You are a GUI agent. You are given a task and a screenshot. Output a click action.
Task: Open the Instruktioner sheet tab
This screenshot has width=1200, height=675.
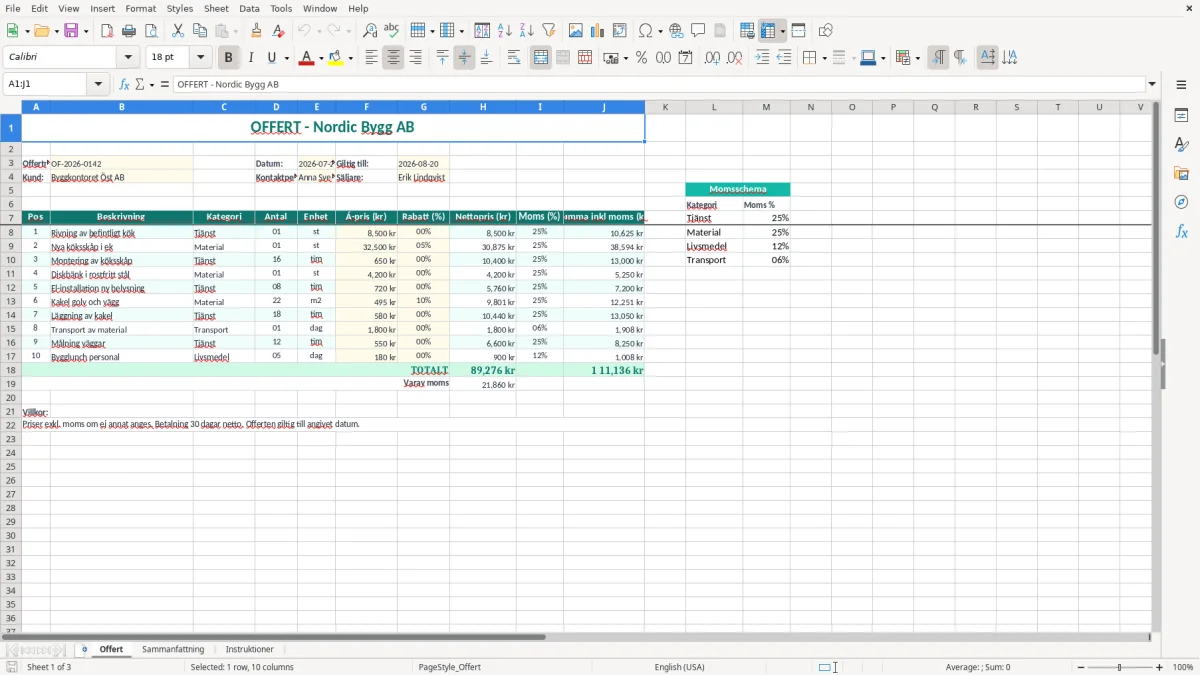[x=250, y=649]
